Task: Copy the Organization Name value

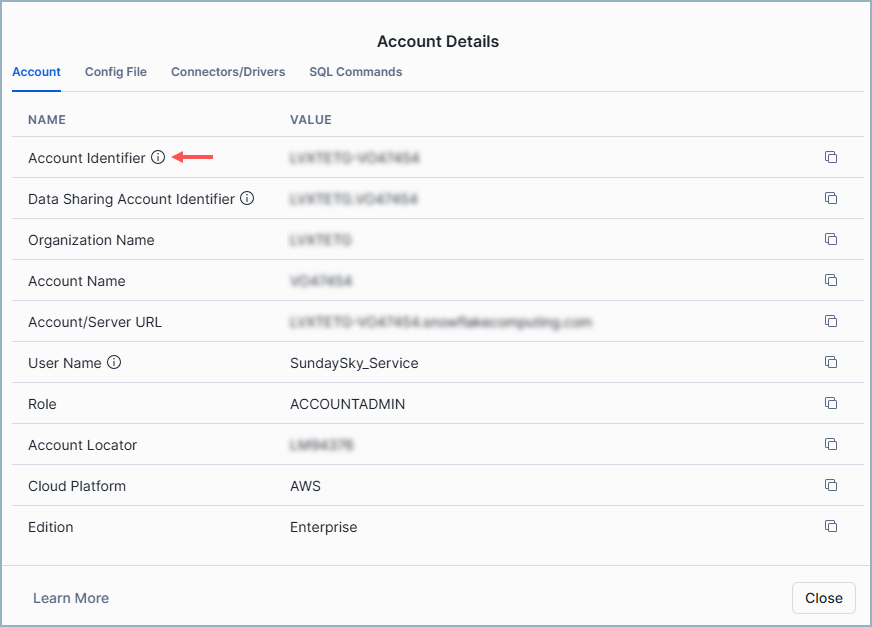Action: pos(831,239)
